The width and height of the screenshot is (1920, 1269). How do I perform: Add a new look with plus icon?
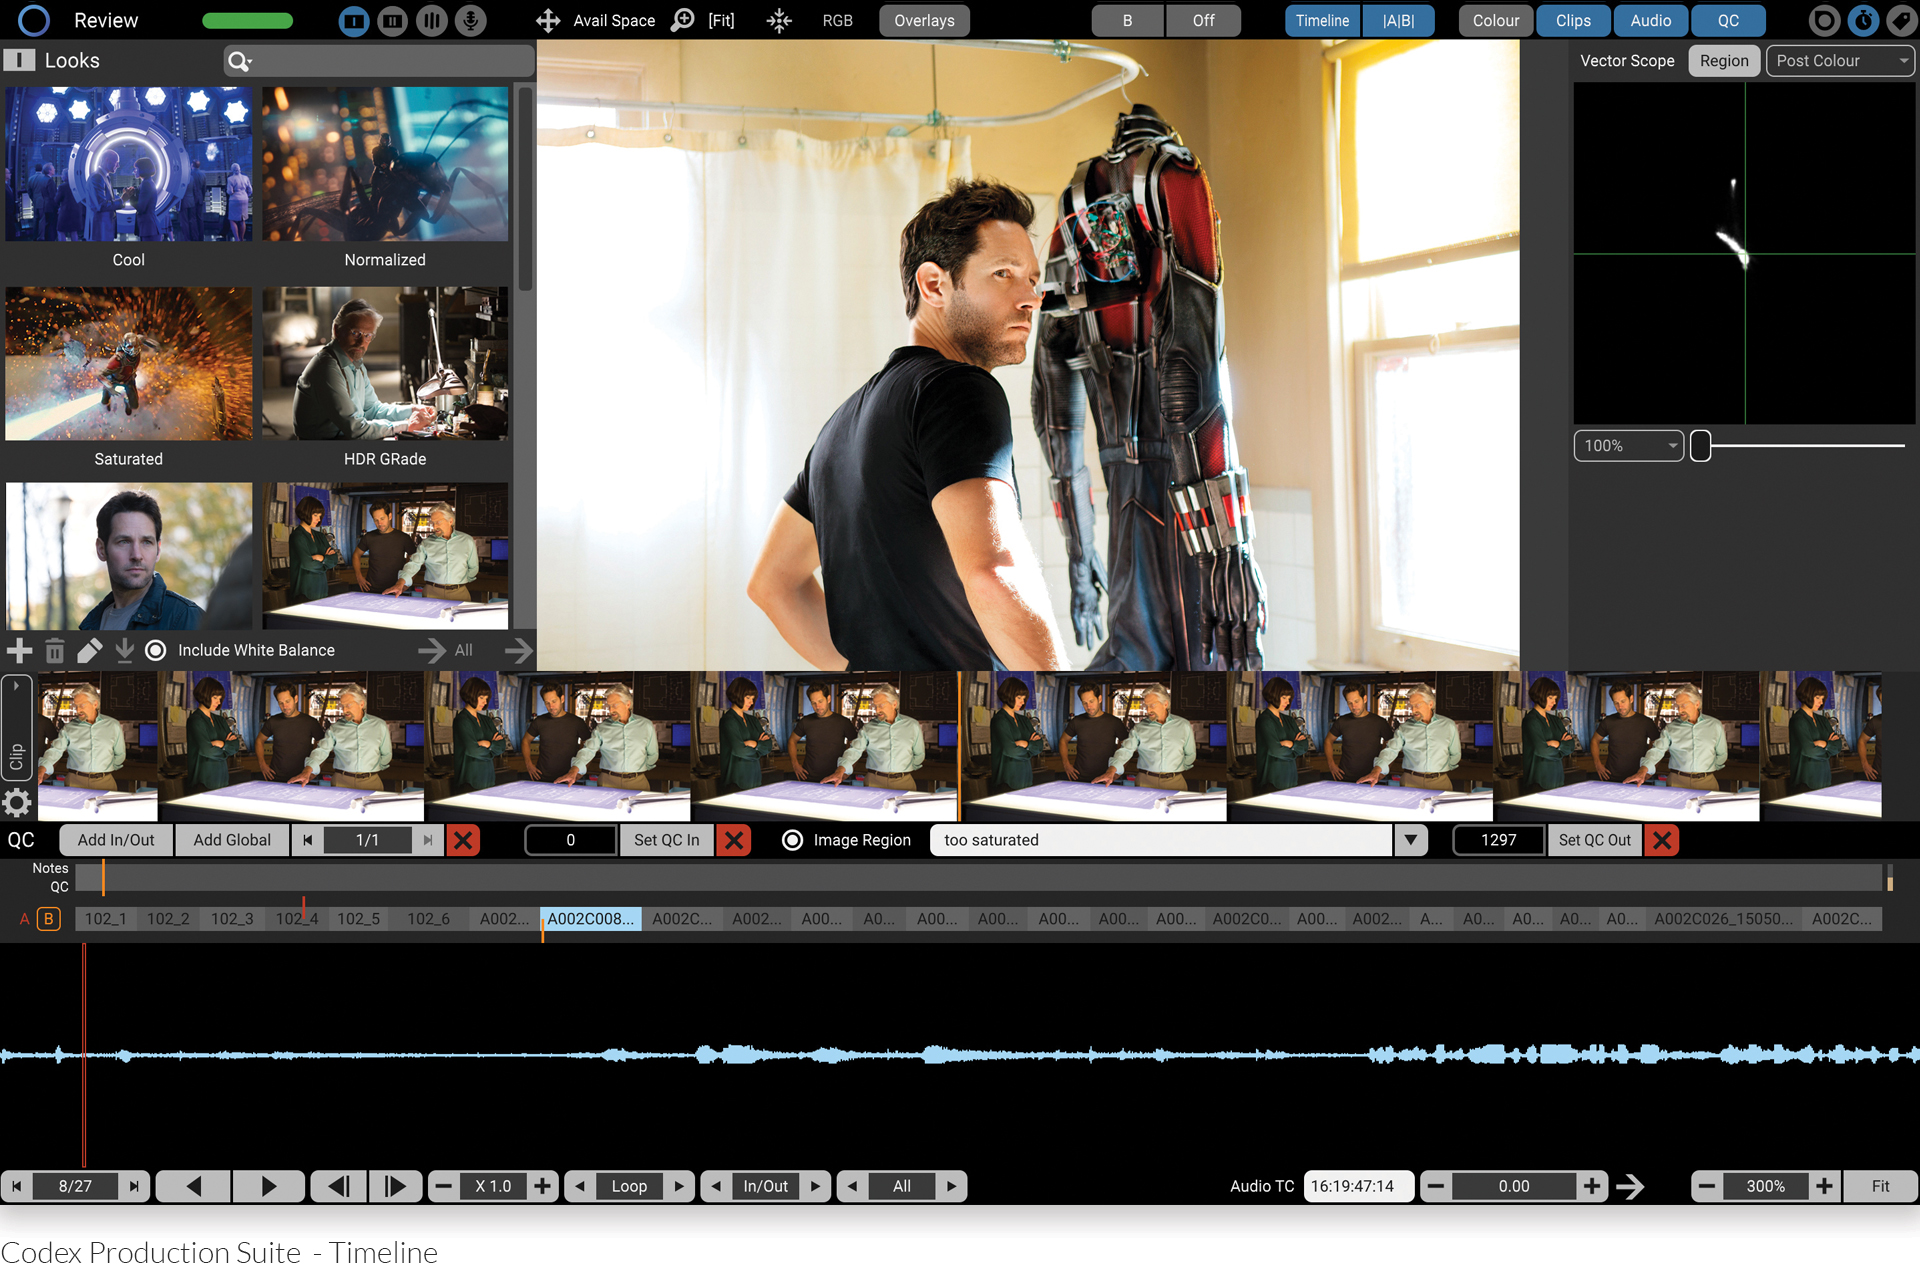pyautogui.click(x=19, y=651)
